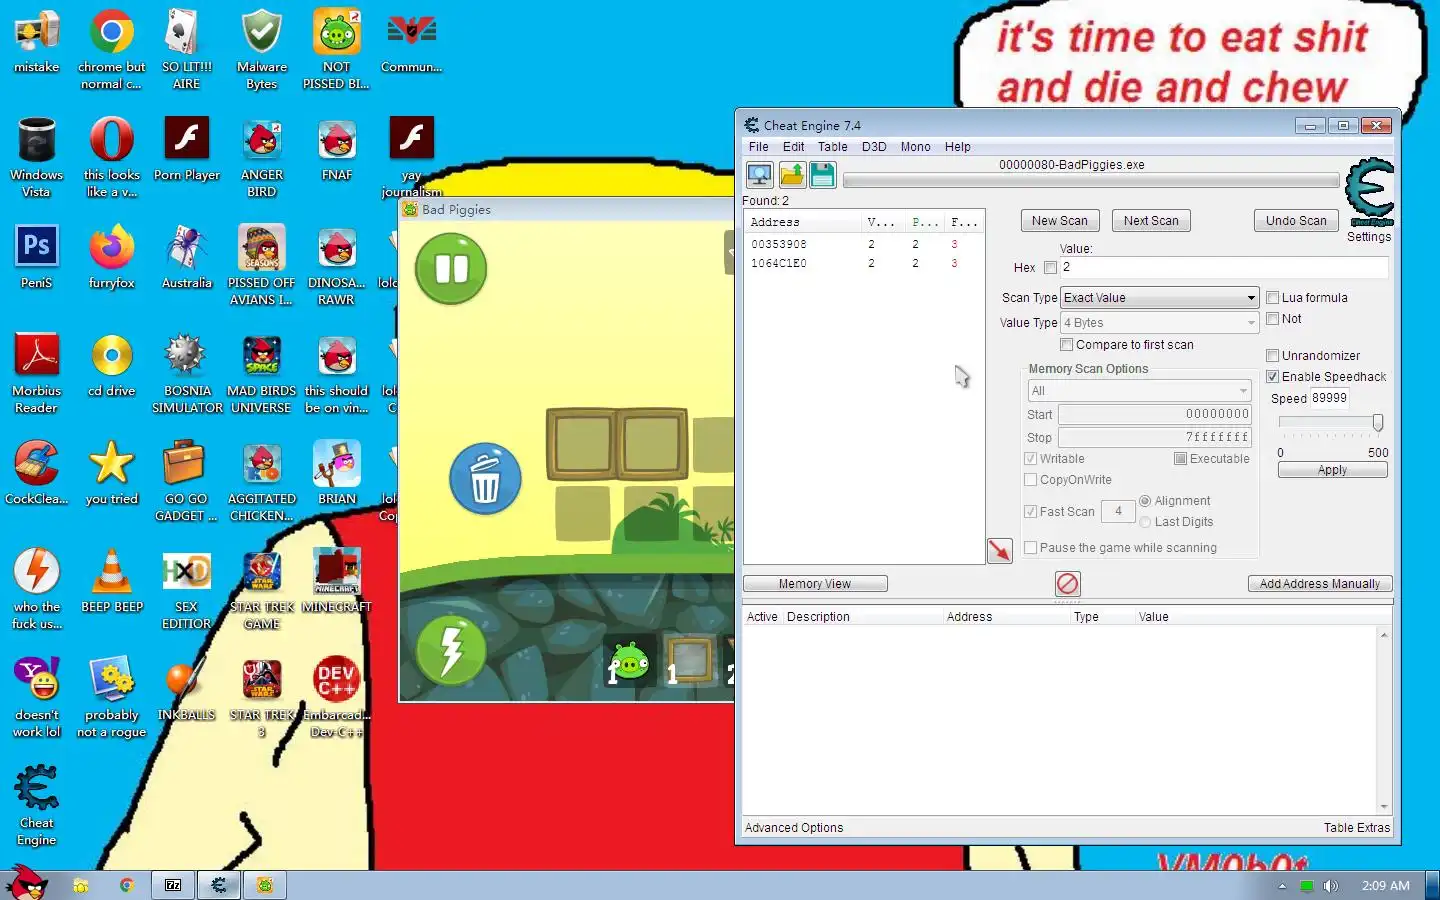Open the MINECRAFT desktop icon
The height and width of the screenshot is (900, 1440).
[337, 581]
